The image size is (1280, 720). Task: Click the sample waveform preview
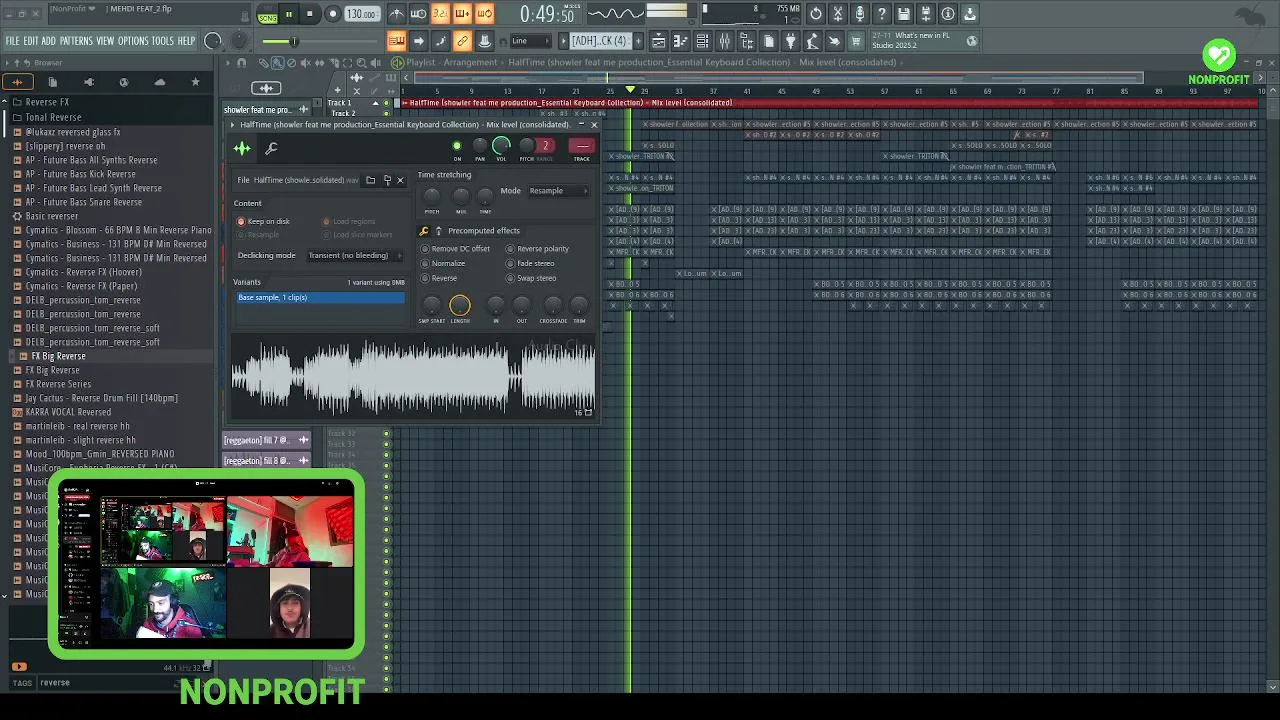(413, 376)
